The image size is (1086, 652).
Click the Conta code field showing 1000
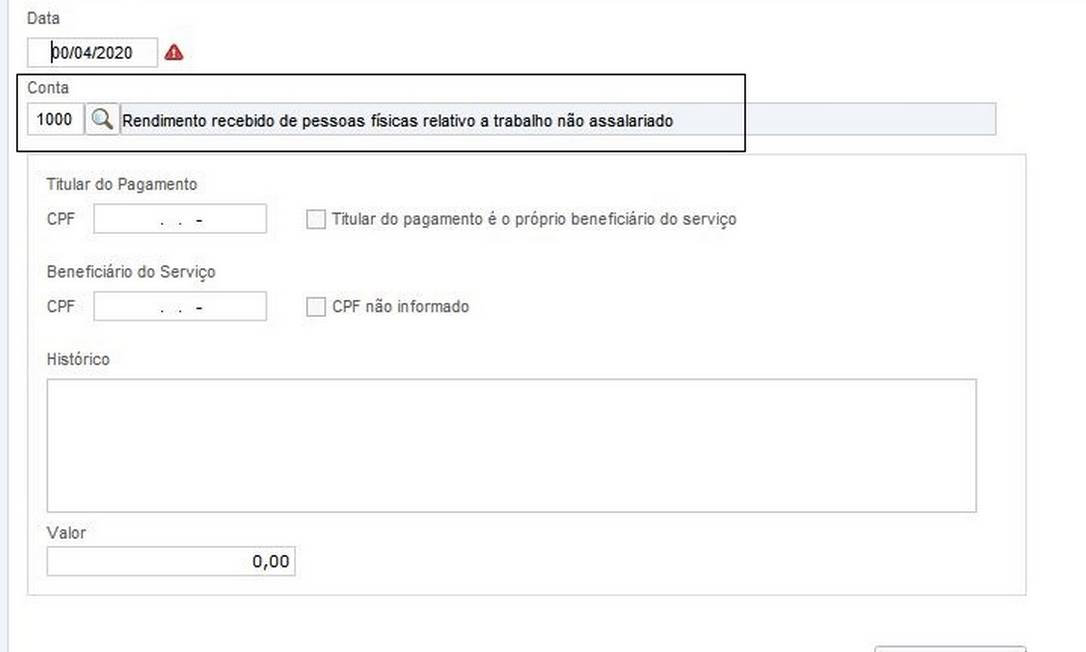pos(55,120)
